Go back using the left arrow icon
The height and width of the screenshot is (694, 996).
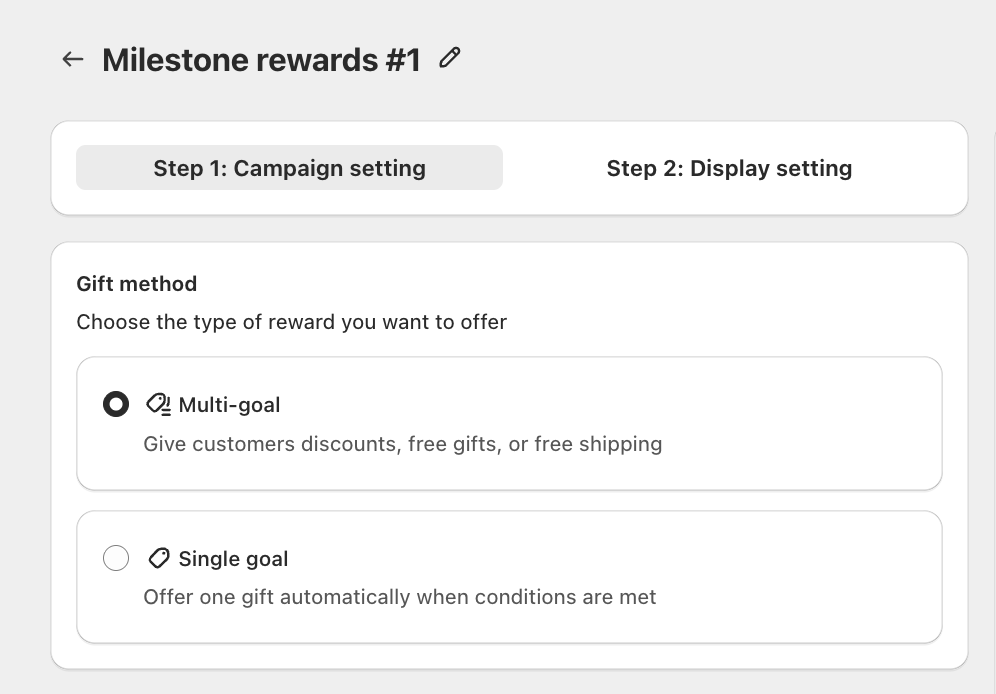tap(73, 60)
